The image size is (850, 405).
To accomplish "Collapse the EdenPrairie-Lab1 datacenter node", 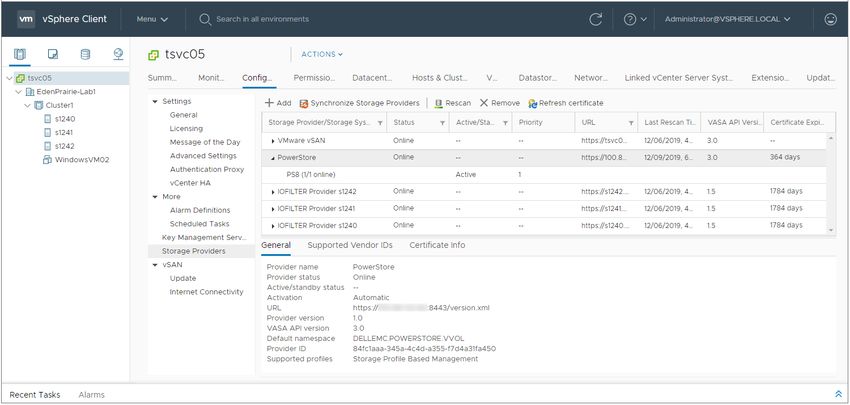I will 18,92.
